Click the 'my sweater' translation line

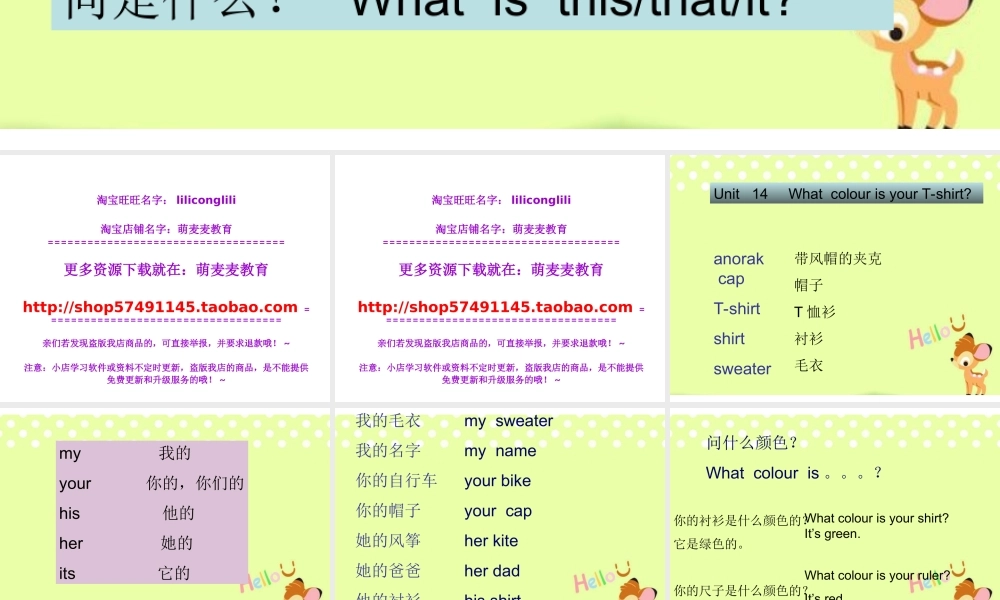click(507, 421)
